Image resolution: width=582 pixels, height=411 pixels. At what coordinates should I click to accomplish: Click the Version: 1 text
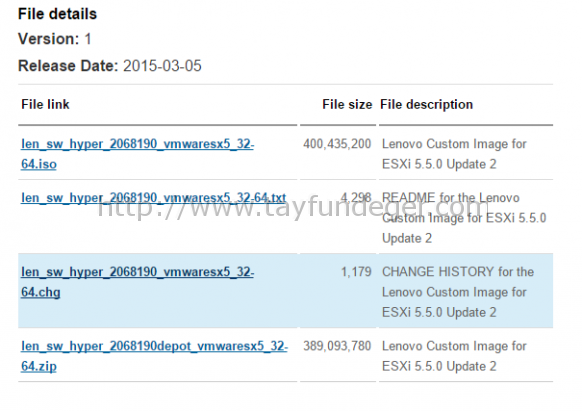pyautogui.click(x=55, y=39)
